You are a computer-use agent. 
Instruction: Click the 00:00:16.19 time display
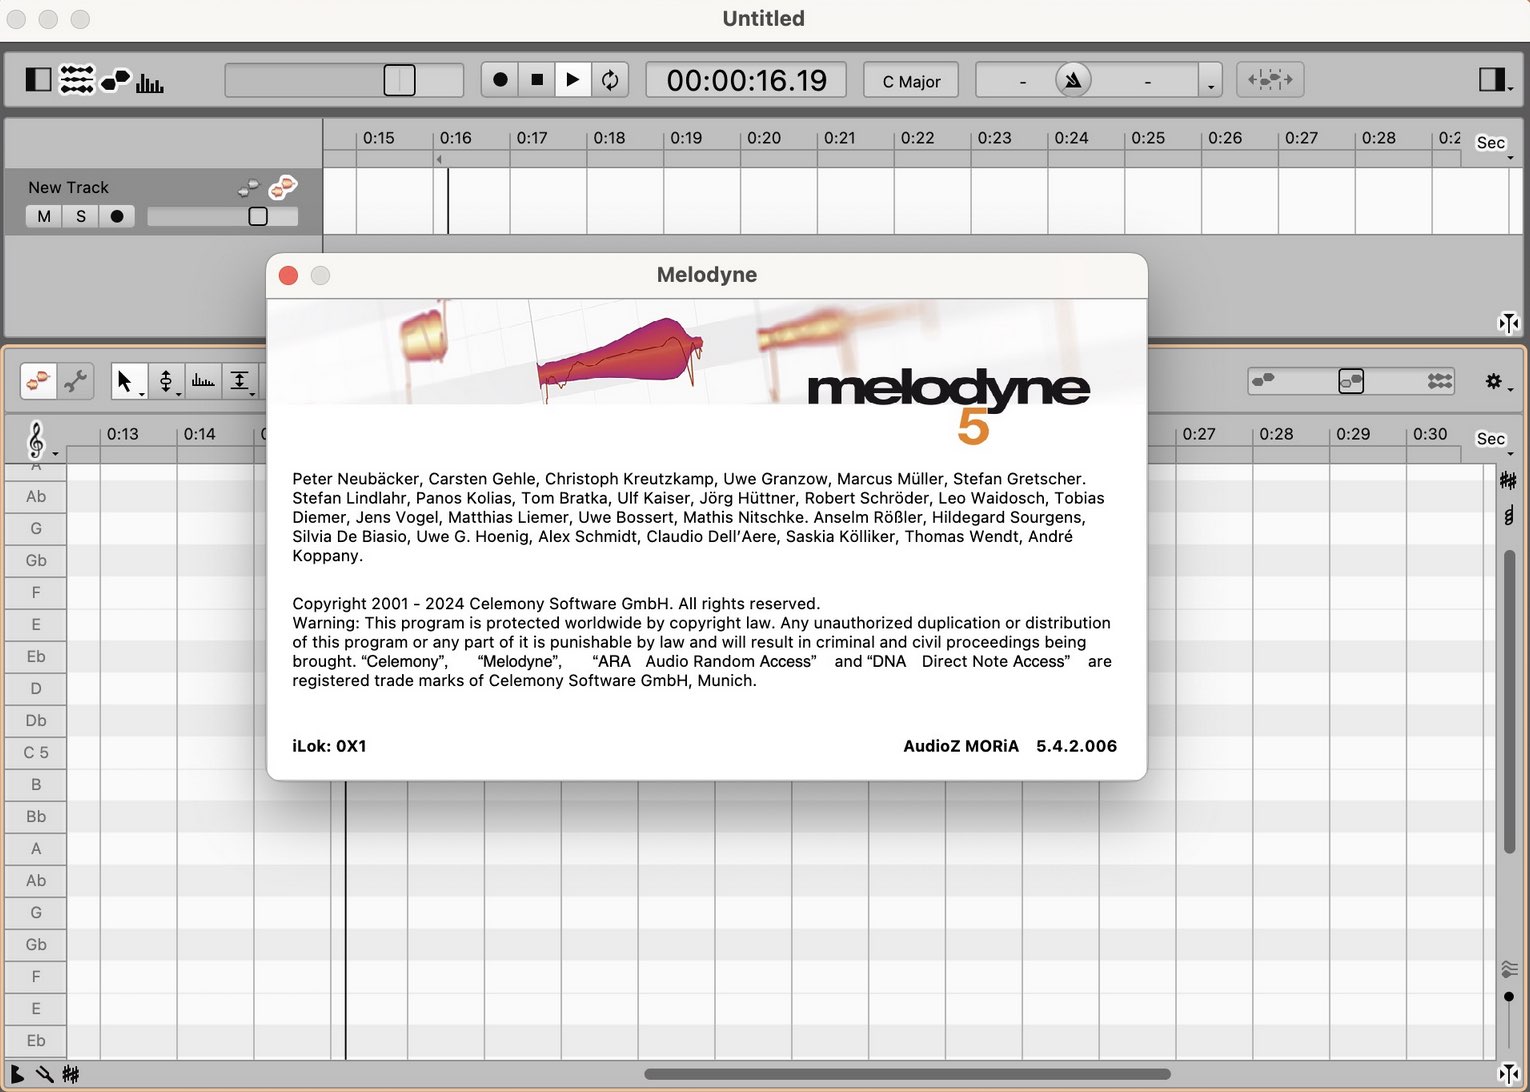click(746, 79)
